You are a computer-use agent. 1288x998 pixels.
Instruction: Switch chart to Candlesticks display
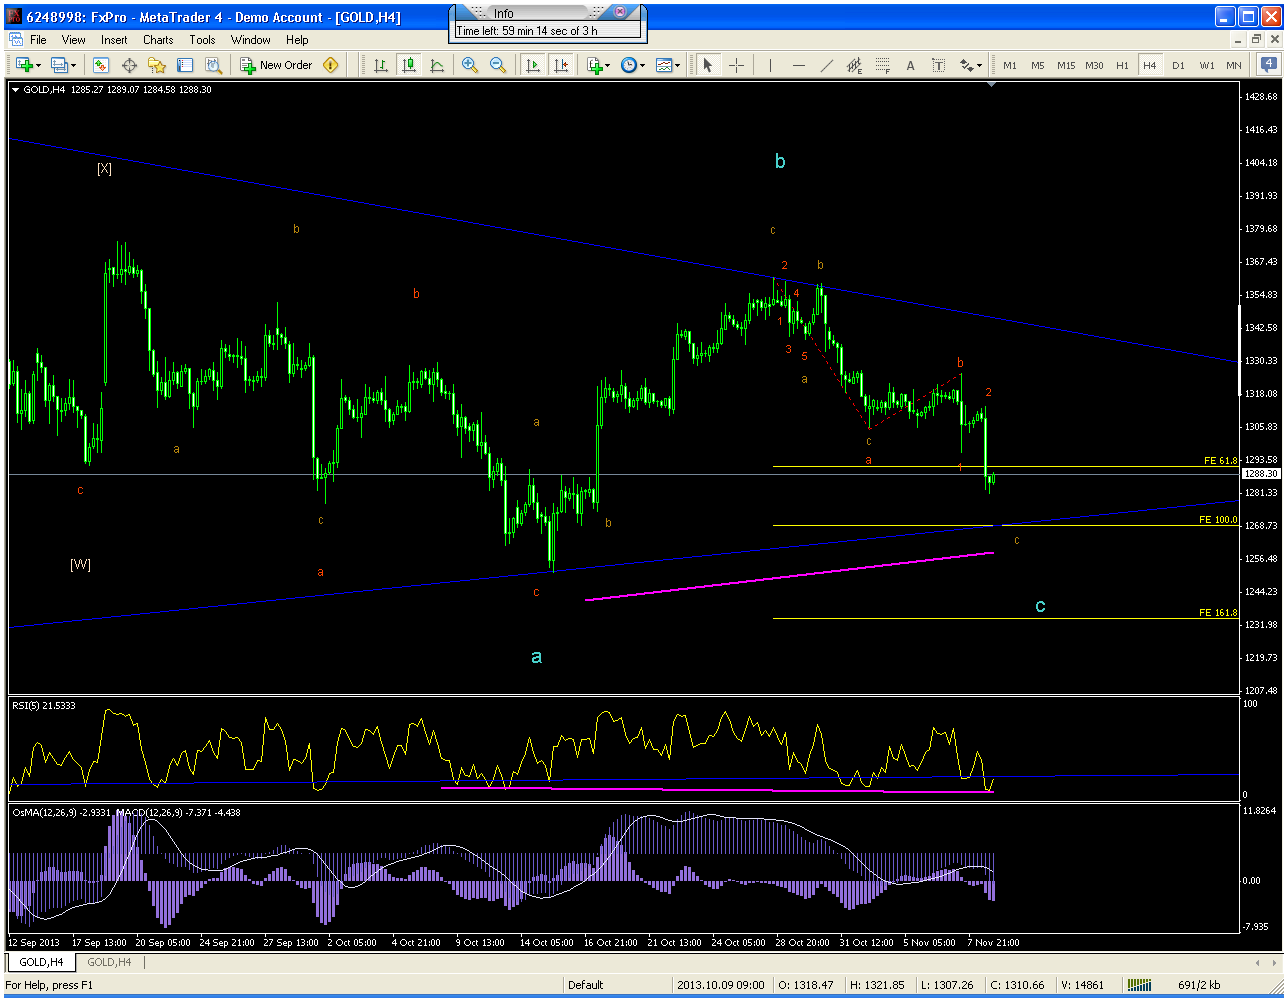coord(409,65)
